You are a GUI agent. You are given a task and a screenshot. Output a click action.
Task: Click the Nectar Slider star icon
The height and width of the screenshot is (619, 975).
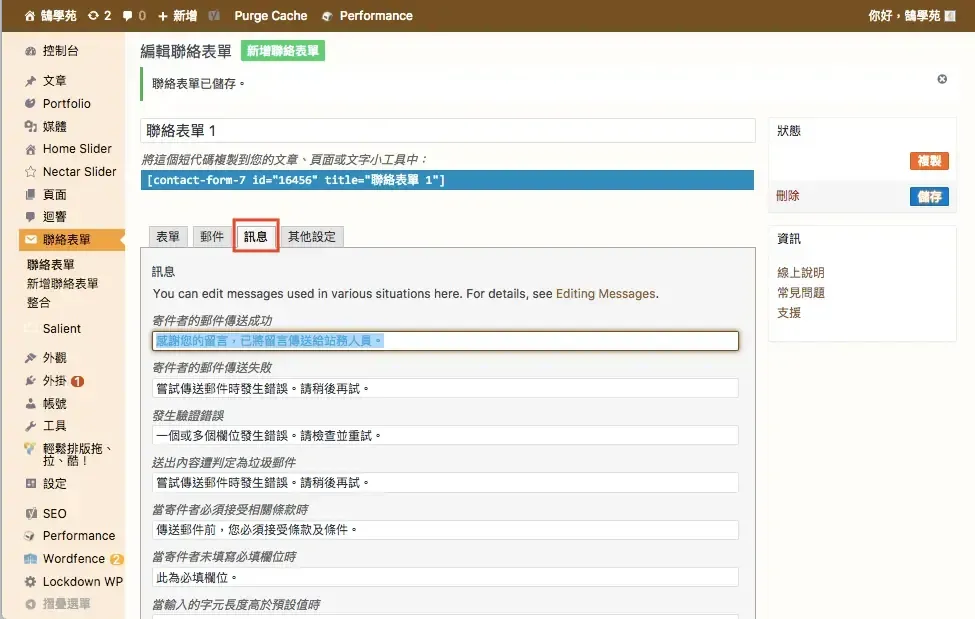(x=30, y=172)
